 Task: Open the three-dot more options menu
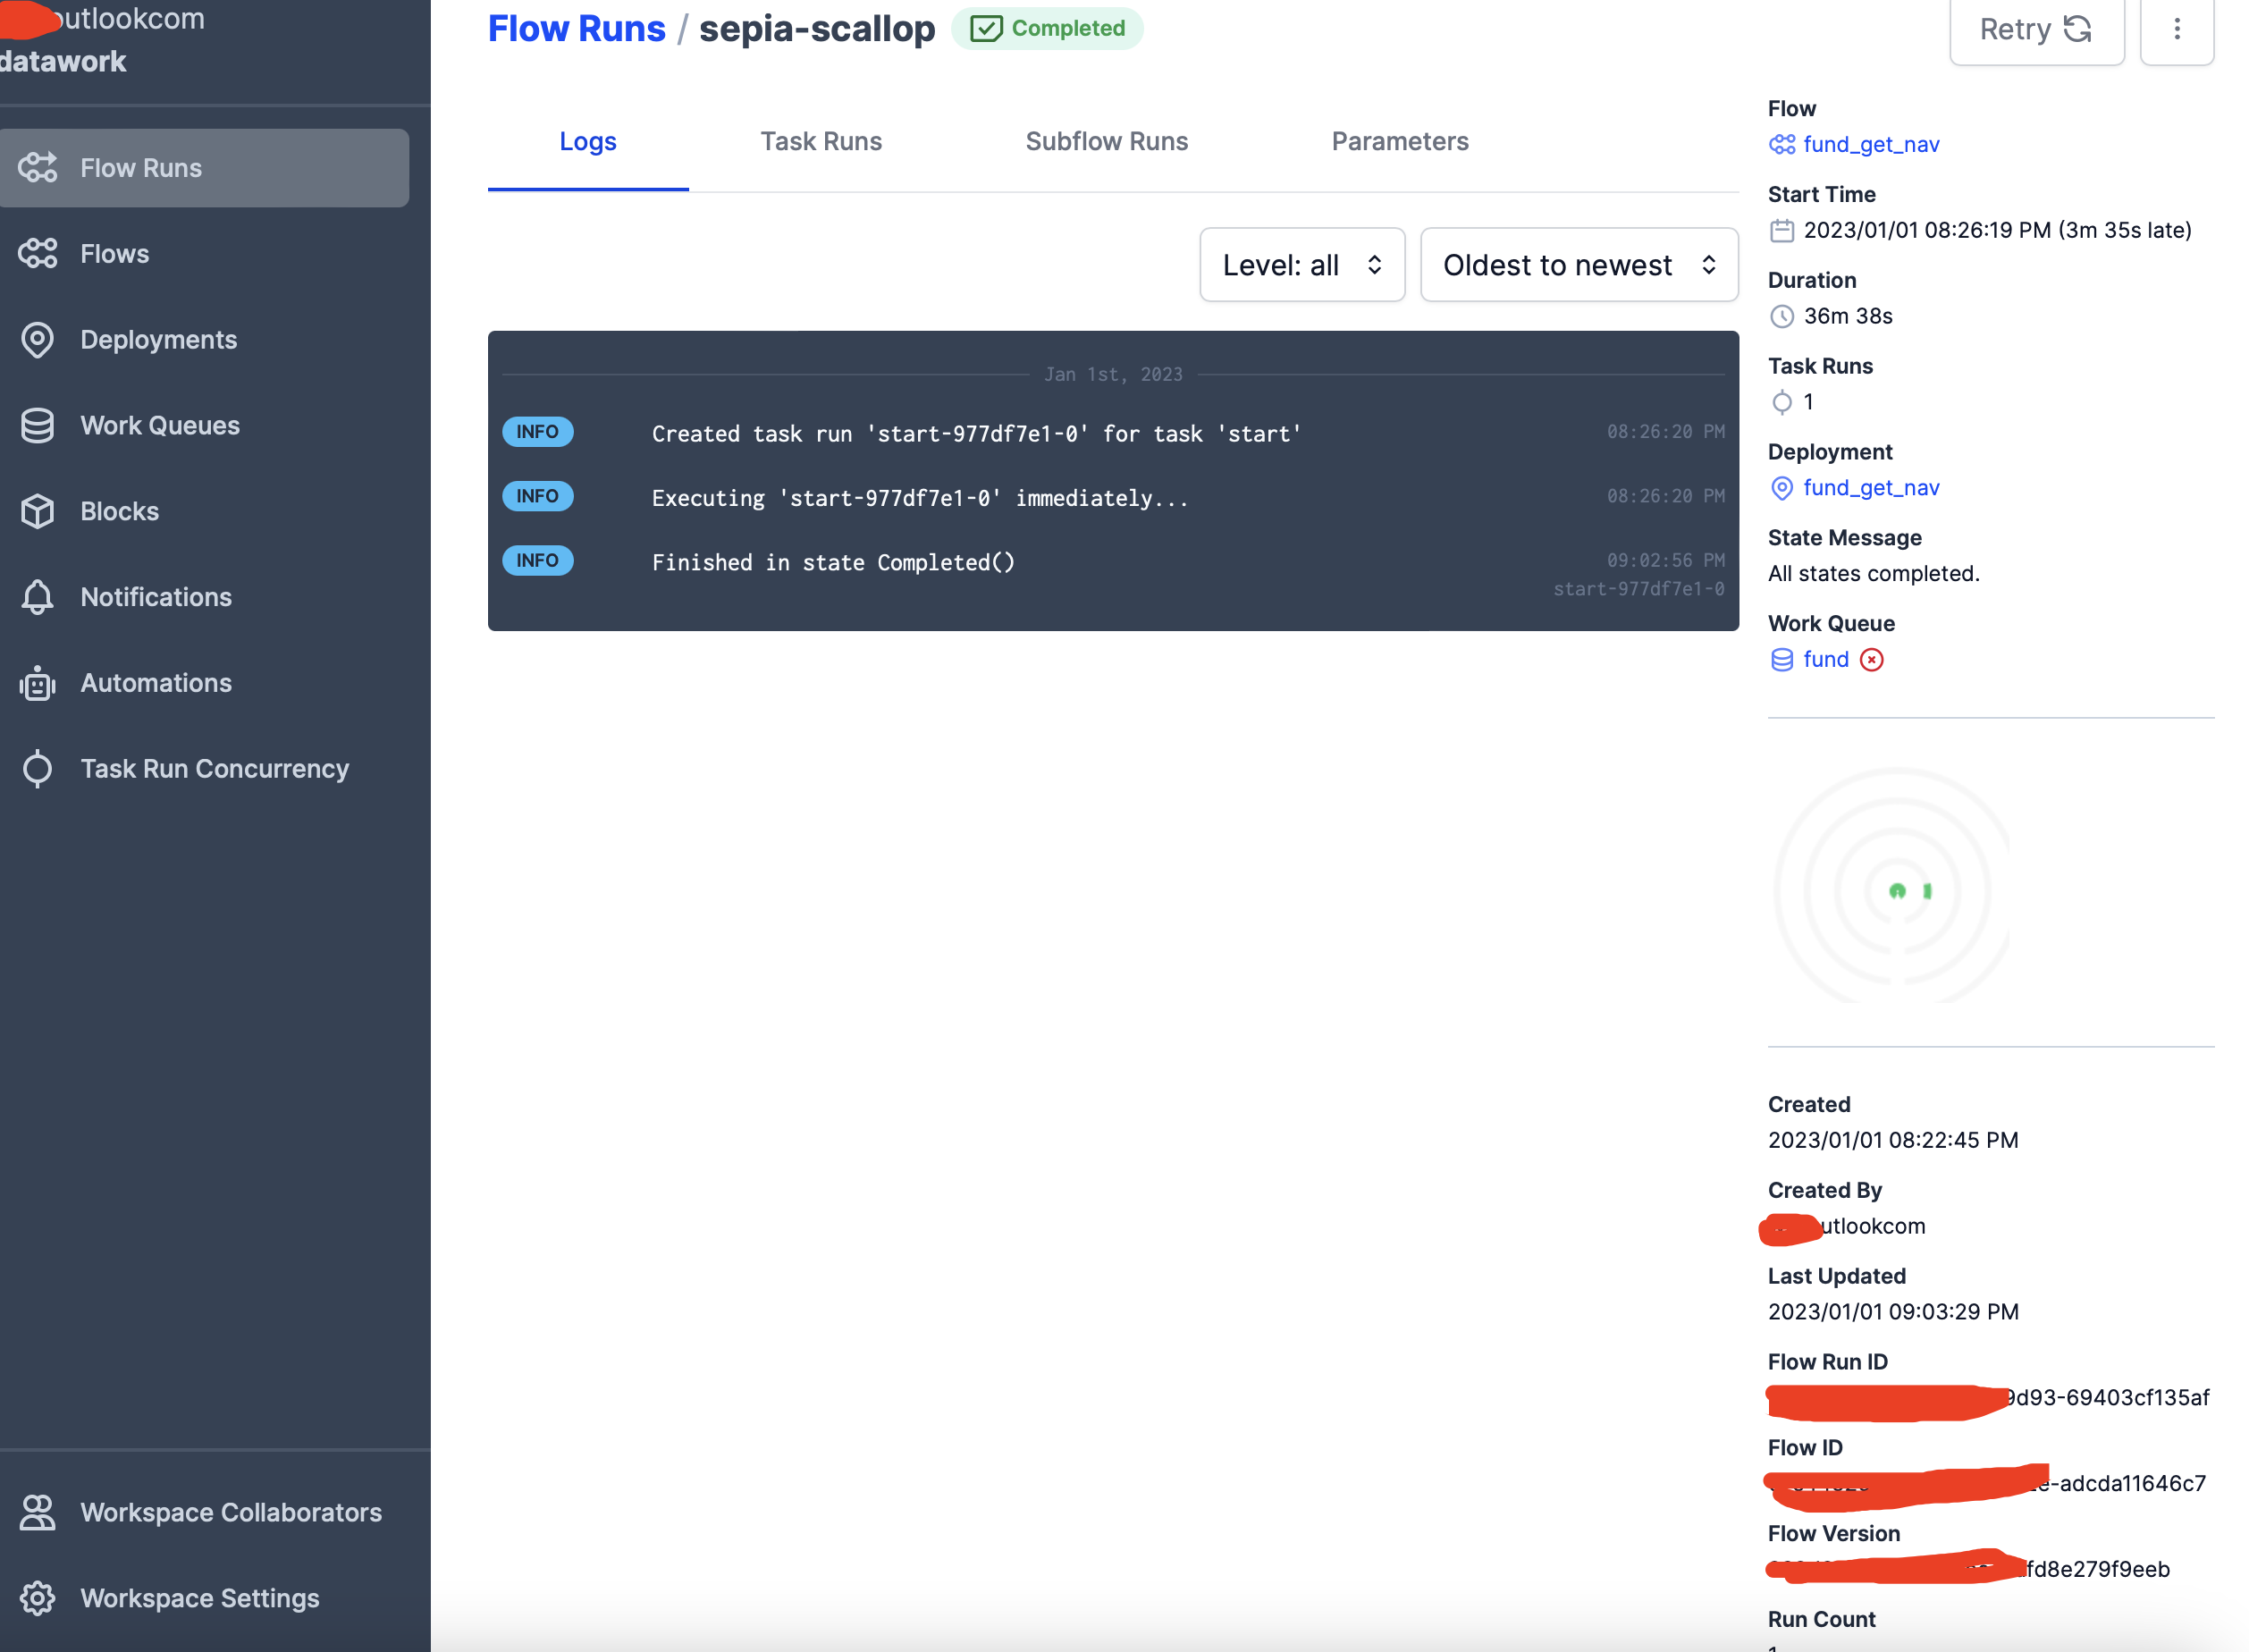coord(2177,30)
